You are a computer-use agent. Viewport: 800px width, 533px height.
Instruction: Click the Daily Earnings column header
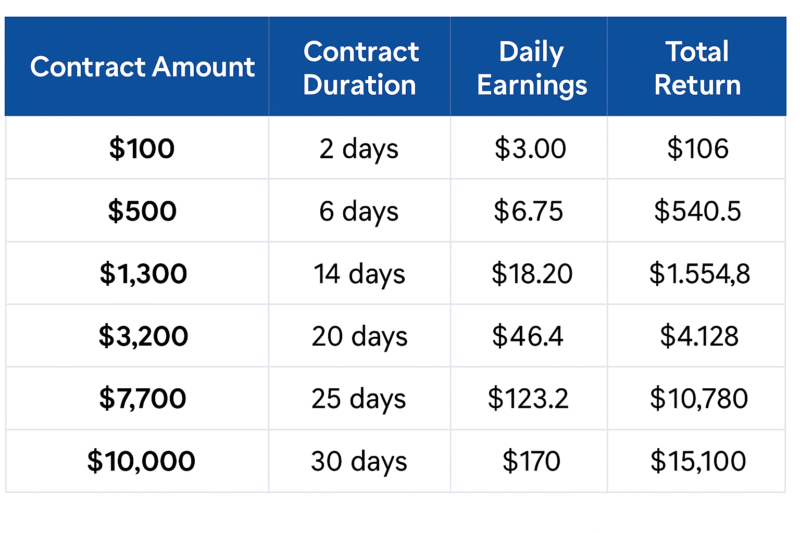531,68
